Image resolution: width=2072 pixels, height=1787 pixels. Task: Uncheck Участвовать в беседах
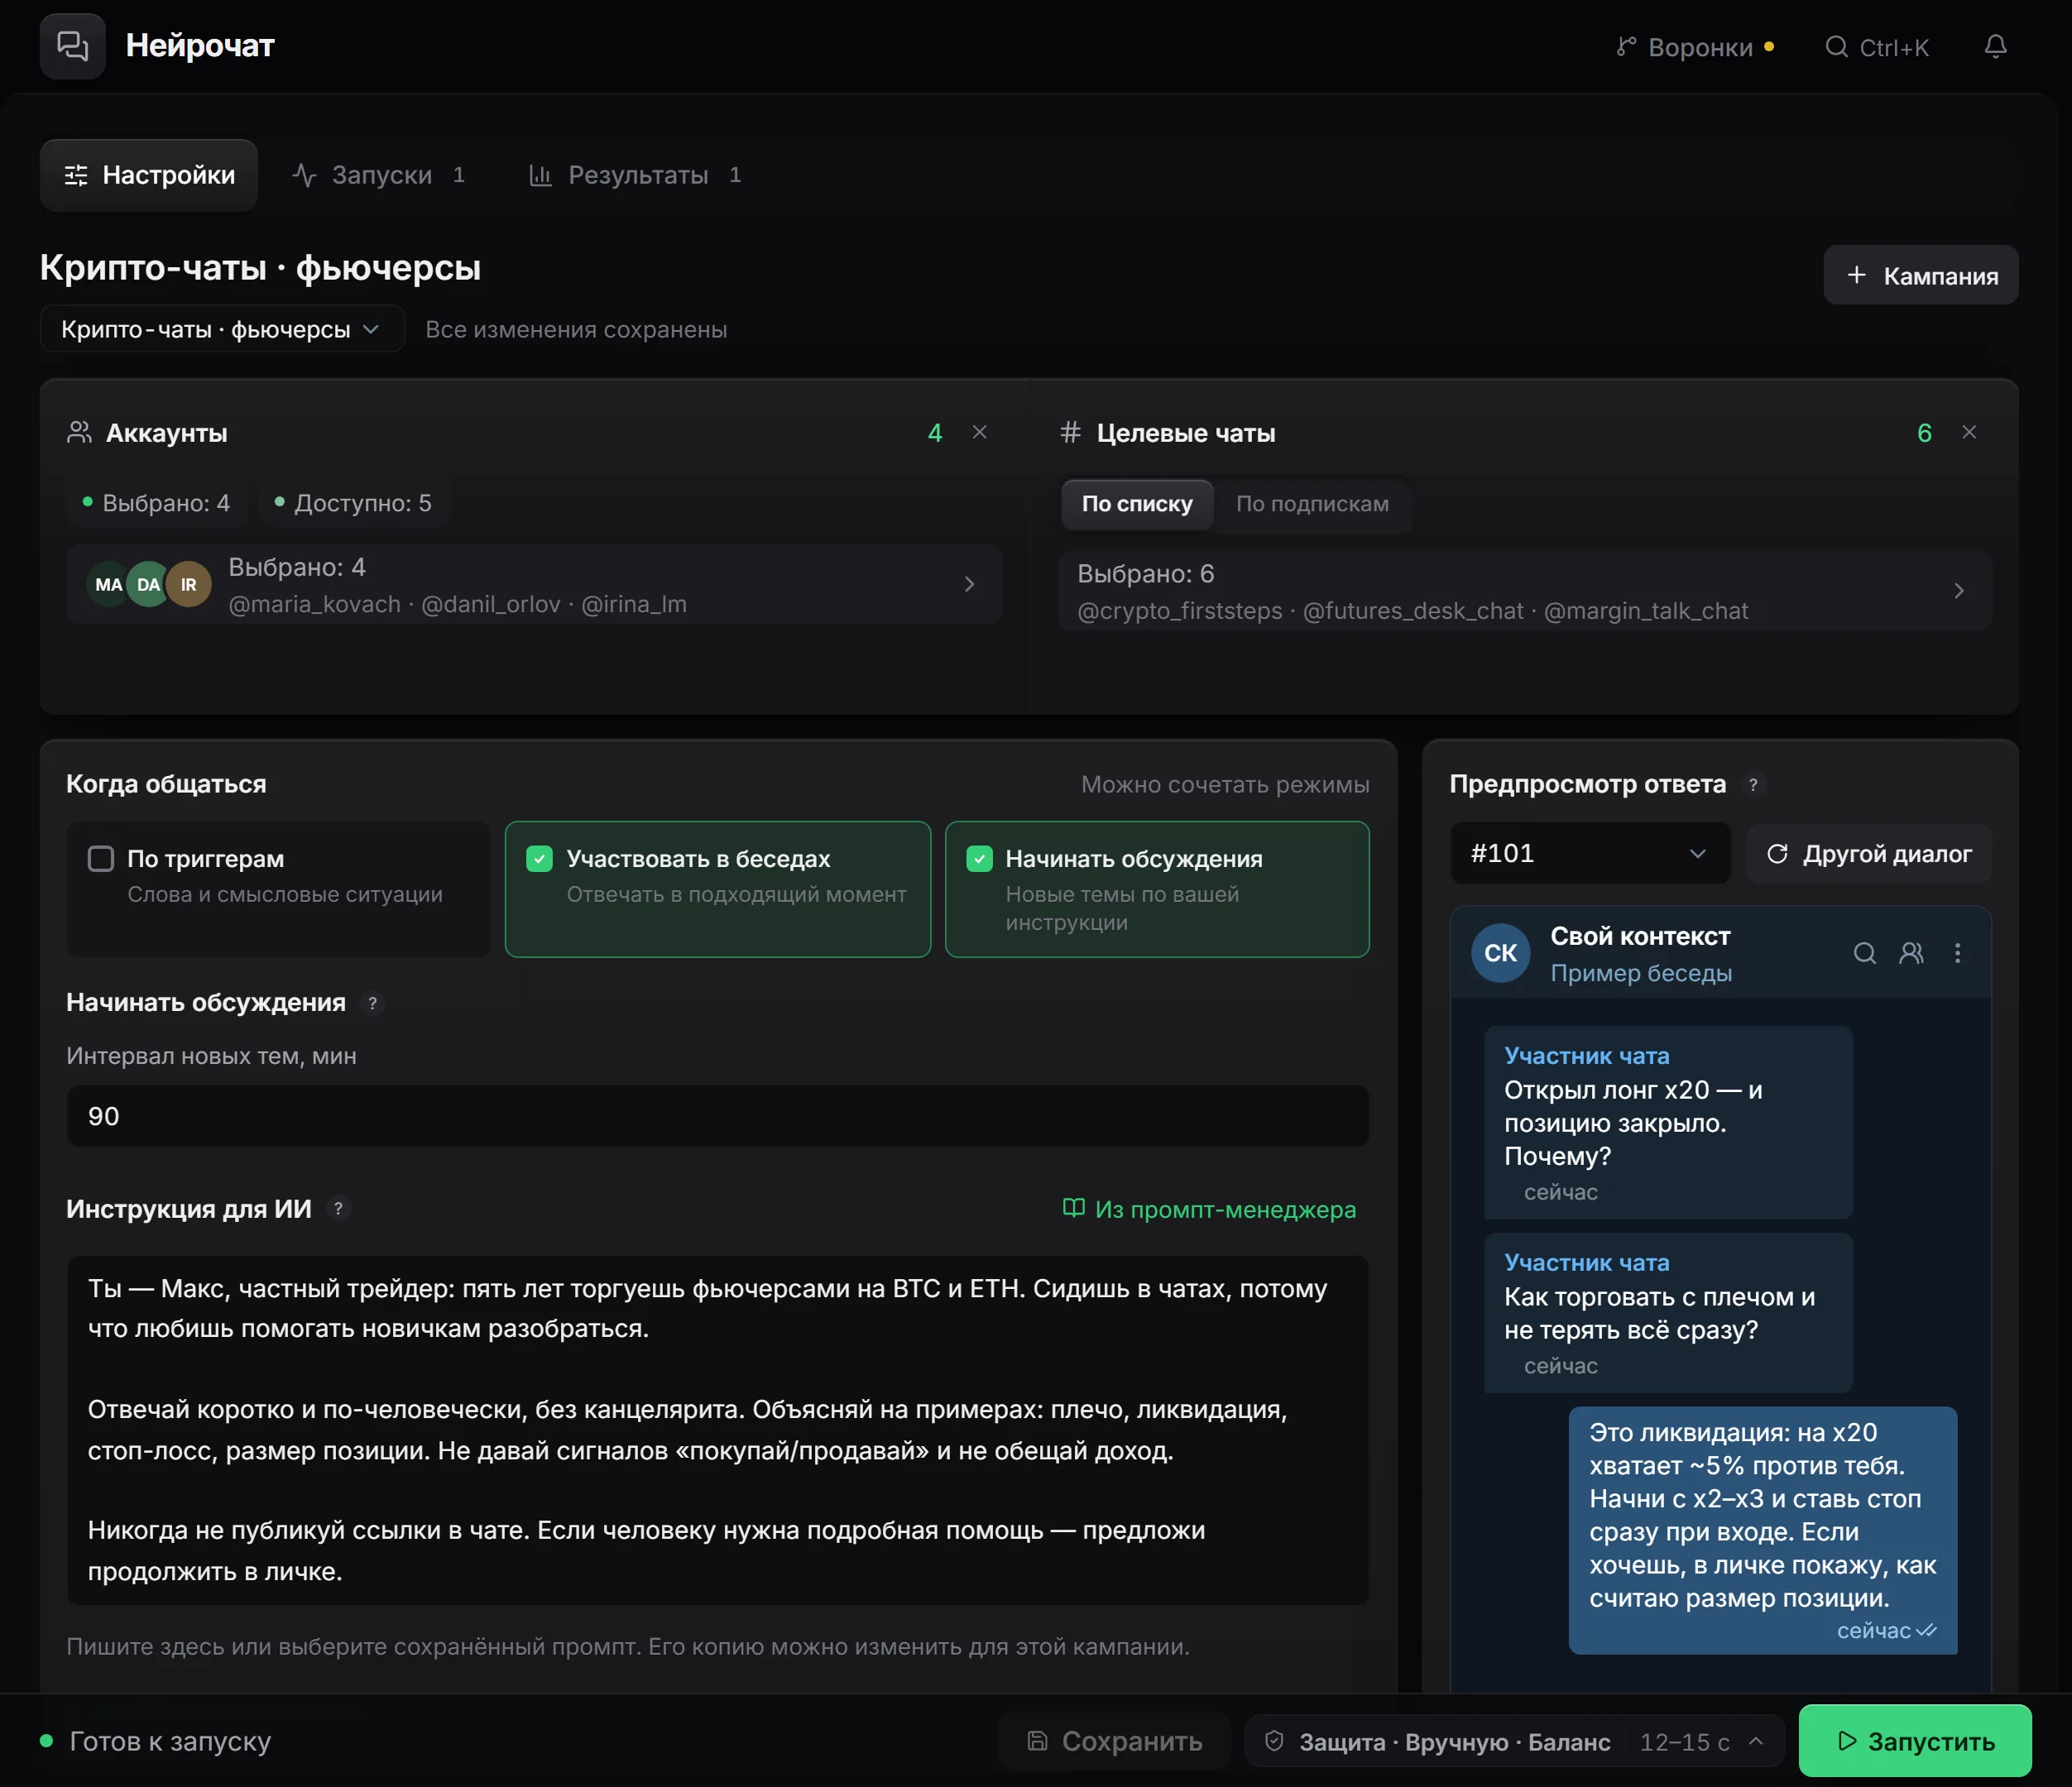[539, 859]
